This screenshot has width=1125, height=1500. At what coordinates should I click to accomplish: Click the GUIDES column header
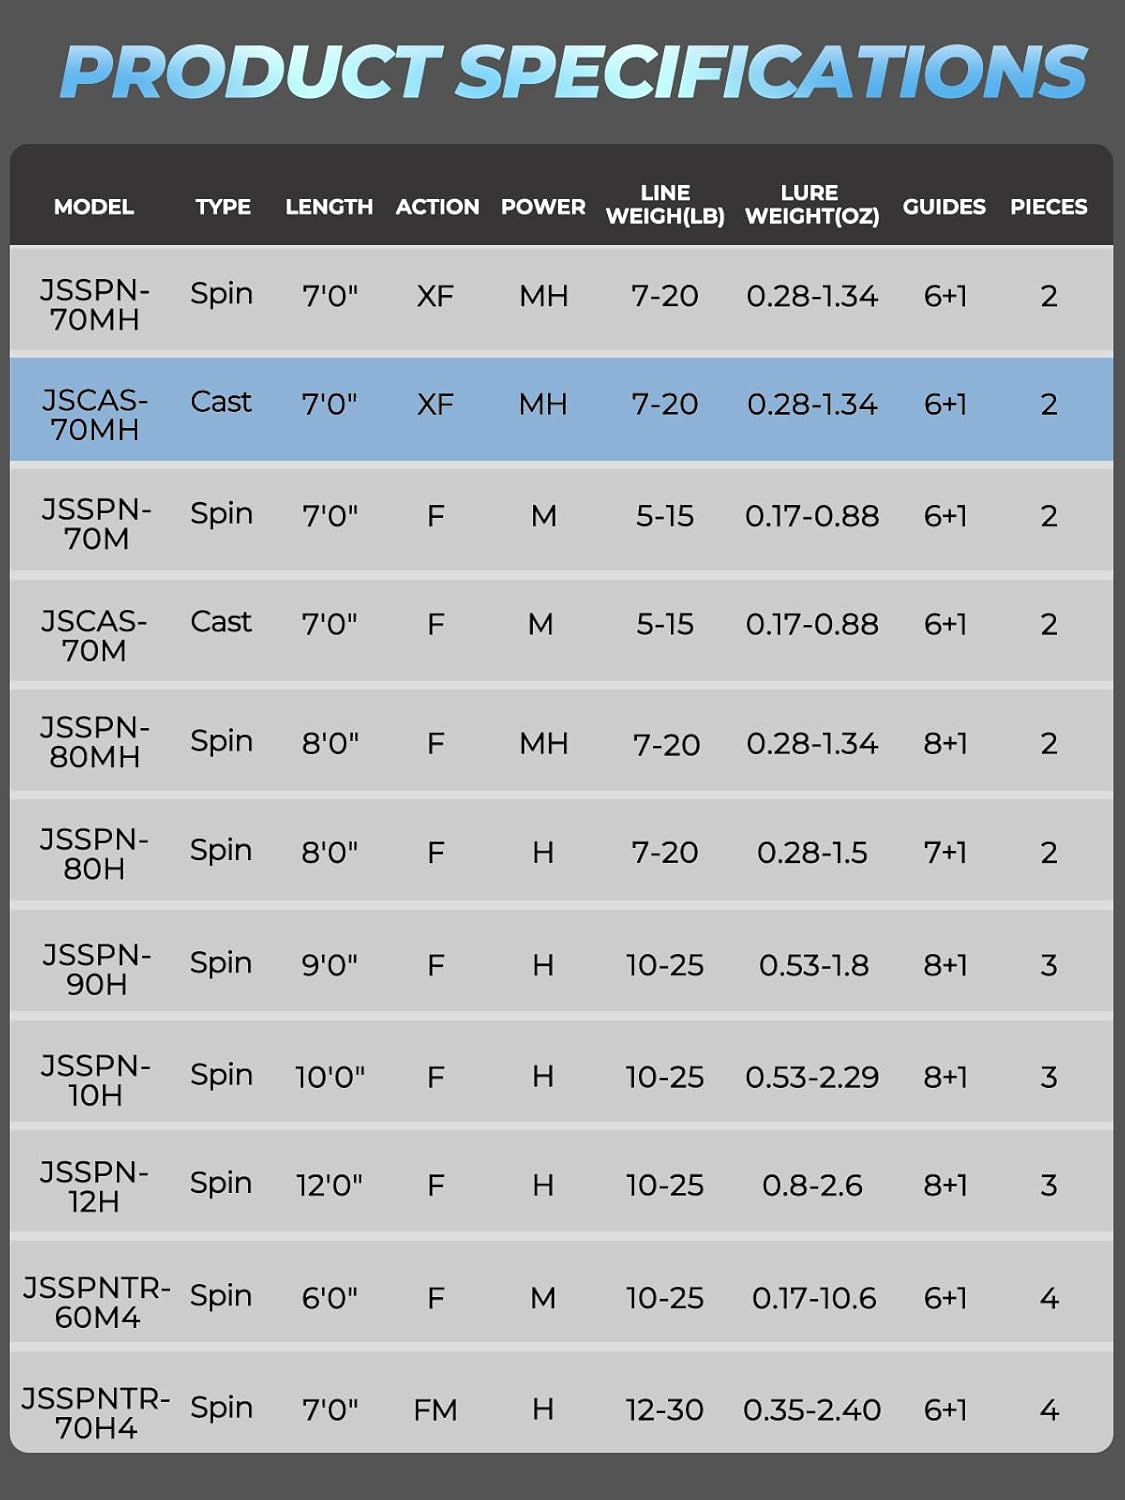coord(944,207)
